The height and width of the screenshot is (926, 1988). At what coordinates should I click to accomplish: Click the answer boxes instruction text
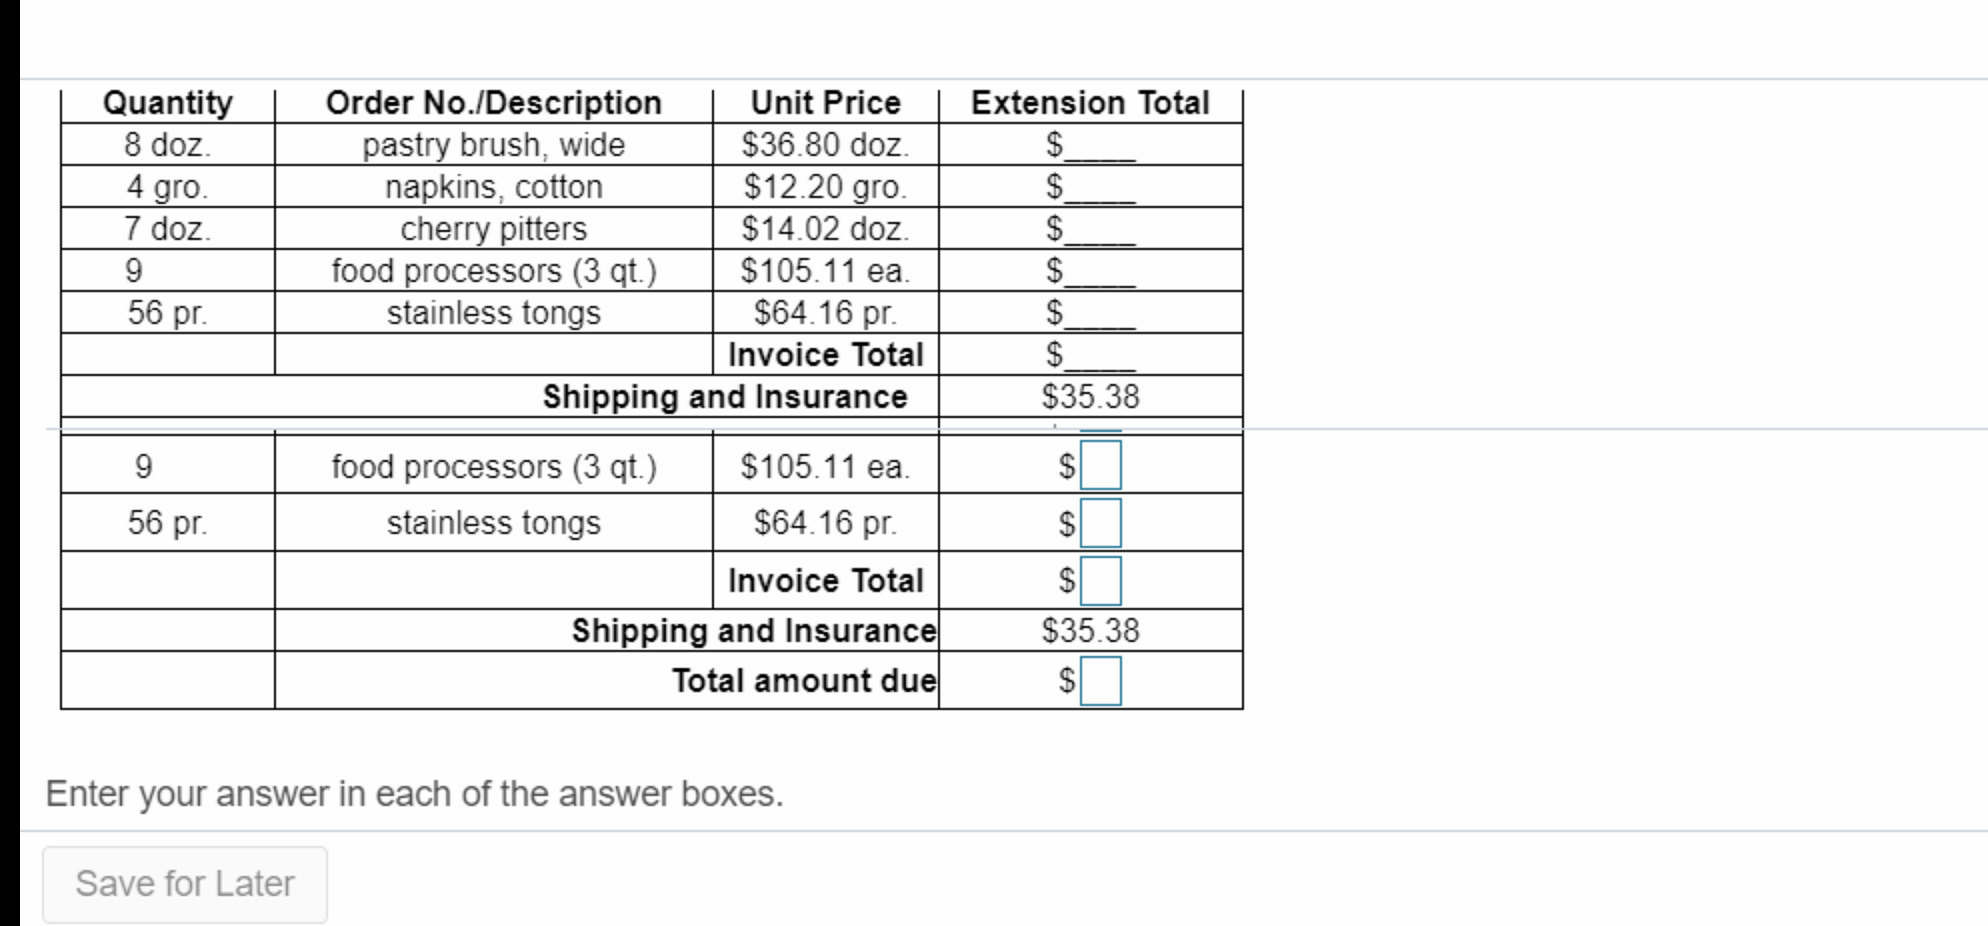point(415,794)
